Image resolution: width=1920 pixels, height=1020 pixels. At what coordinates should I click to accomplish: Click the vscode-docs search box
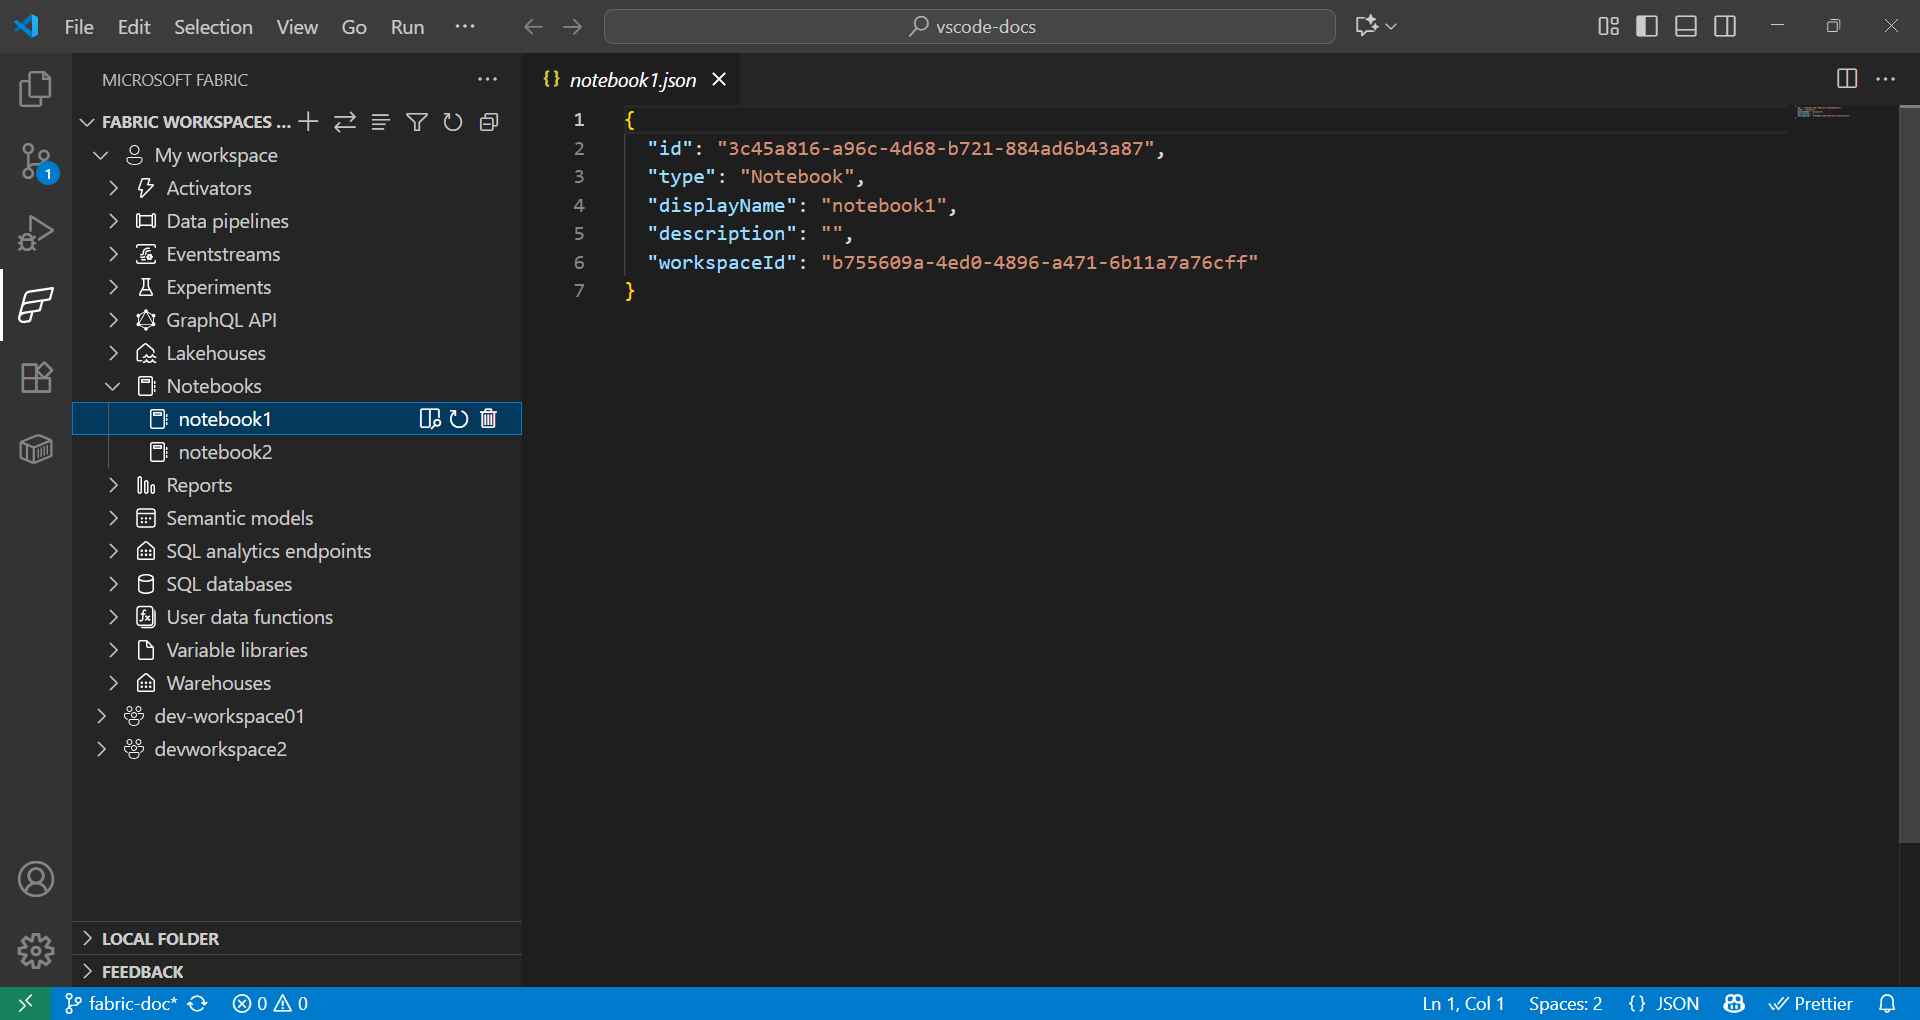(x=969, y=26)
